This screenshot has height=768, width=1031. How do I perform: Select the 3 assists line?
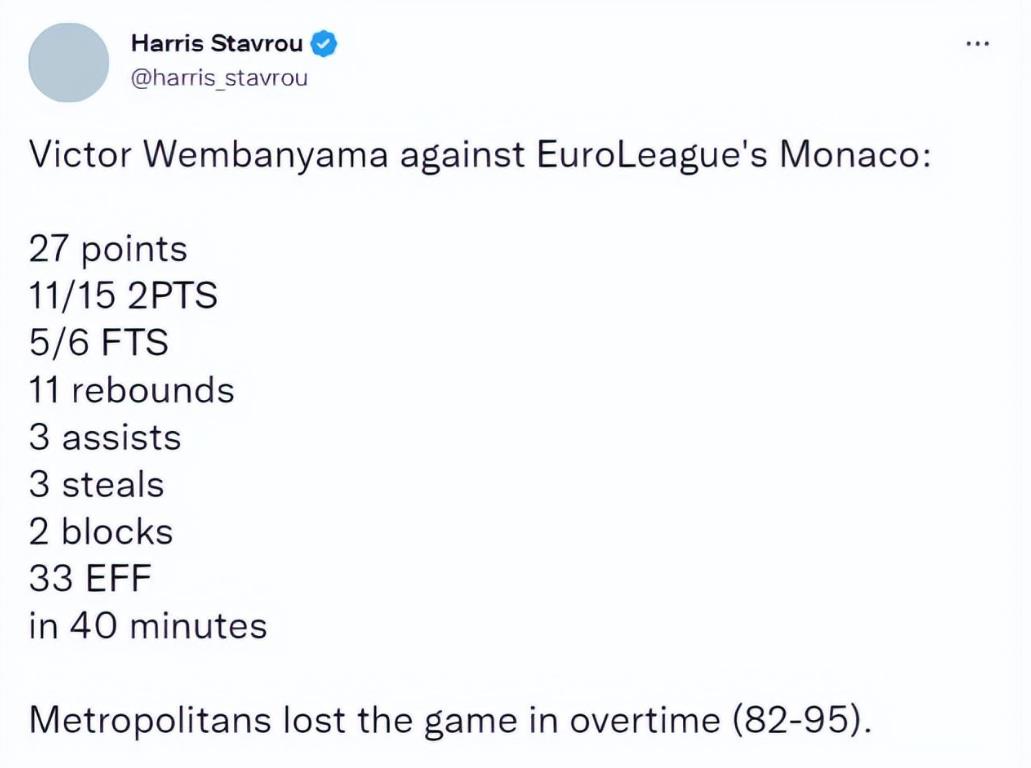105,437
